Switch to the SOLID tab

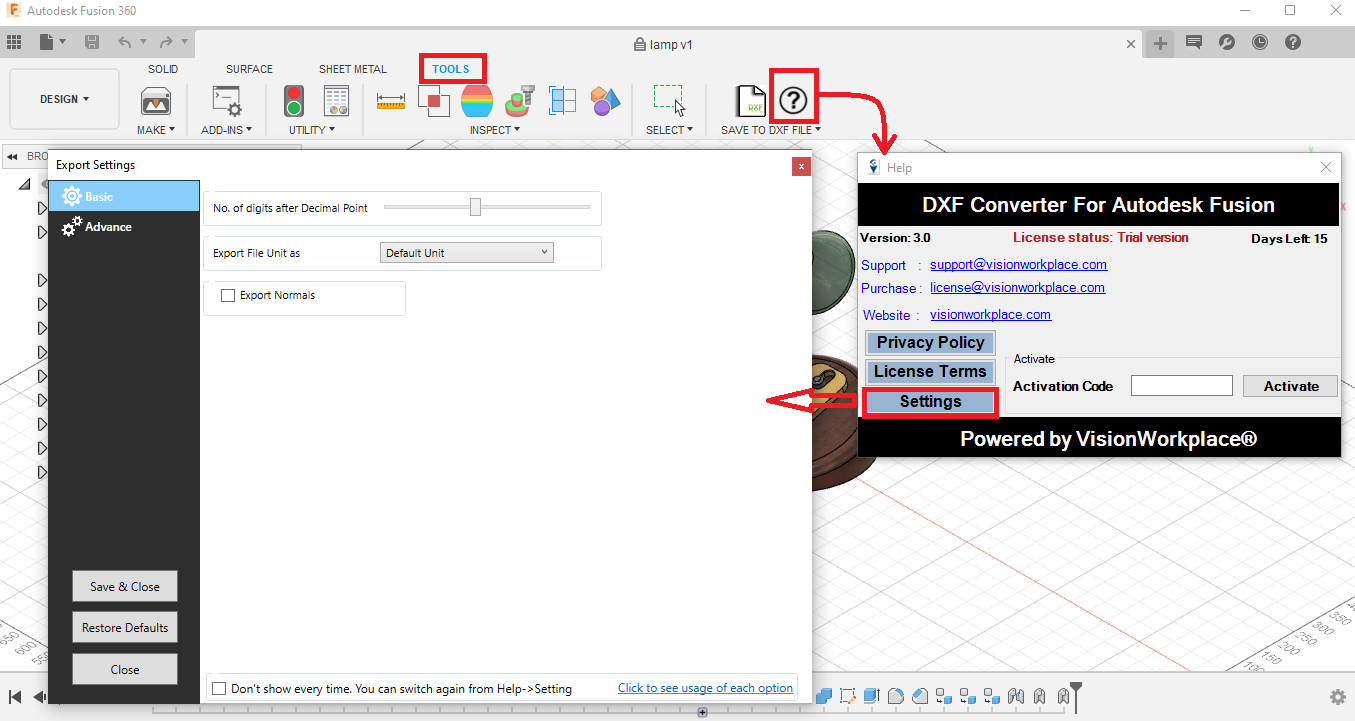pyautogui.click(x=163, y=69)
